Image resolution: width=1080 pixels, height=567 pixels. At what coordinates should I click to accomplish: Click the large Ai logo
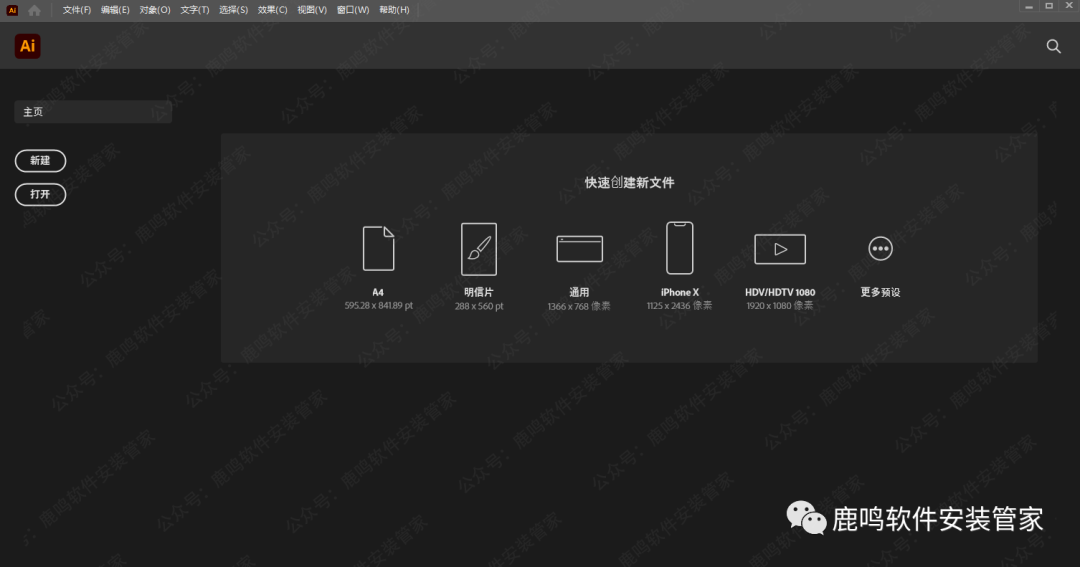coord(28,46)
